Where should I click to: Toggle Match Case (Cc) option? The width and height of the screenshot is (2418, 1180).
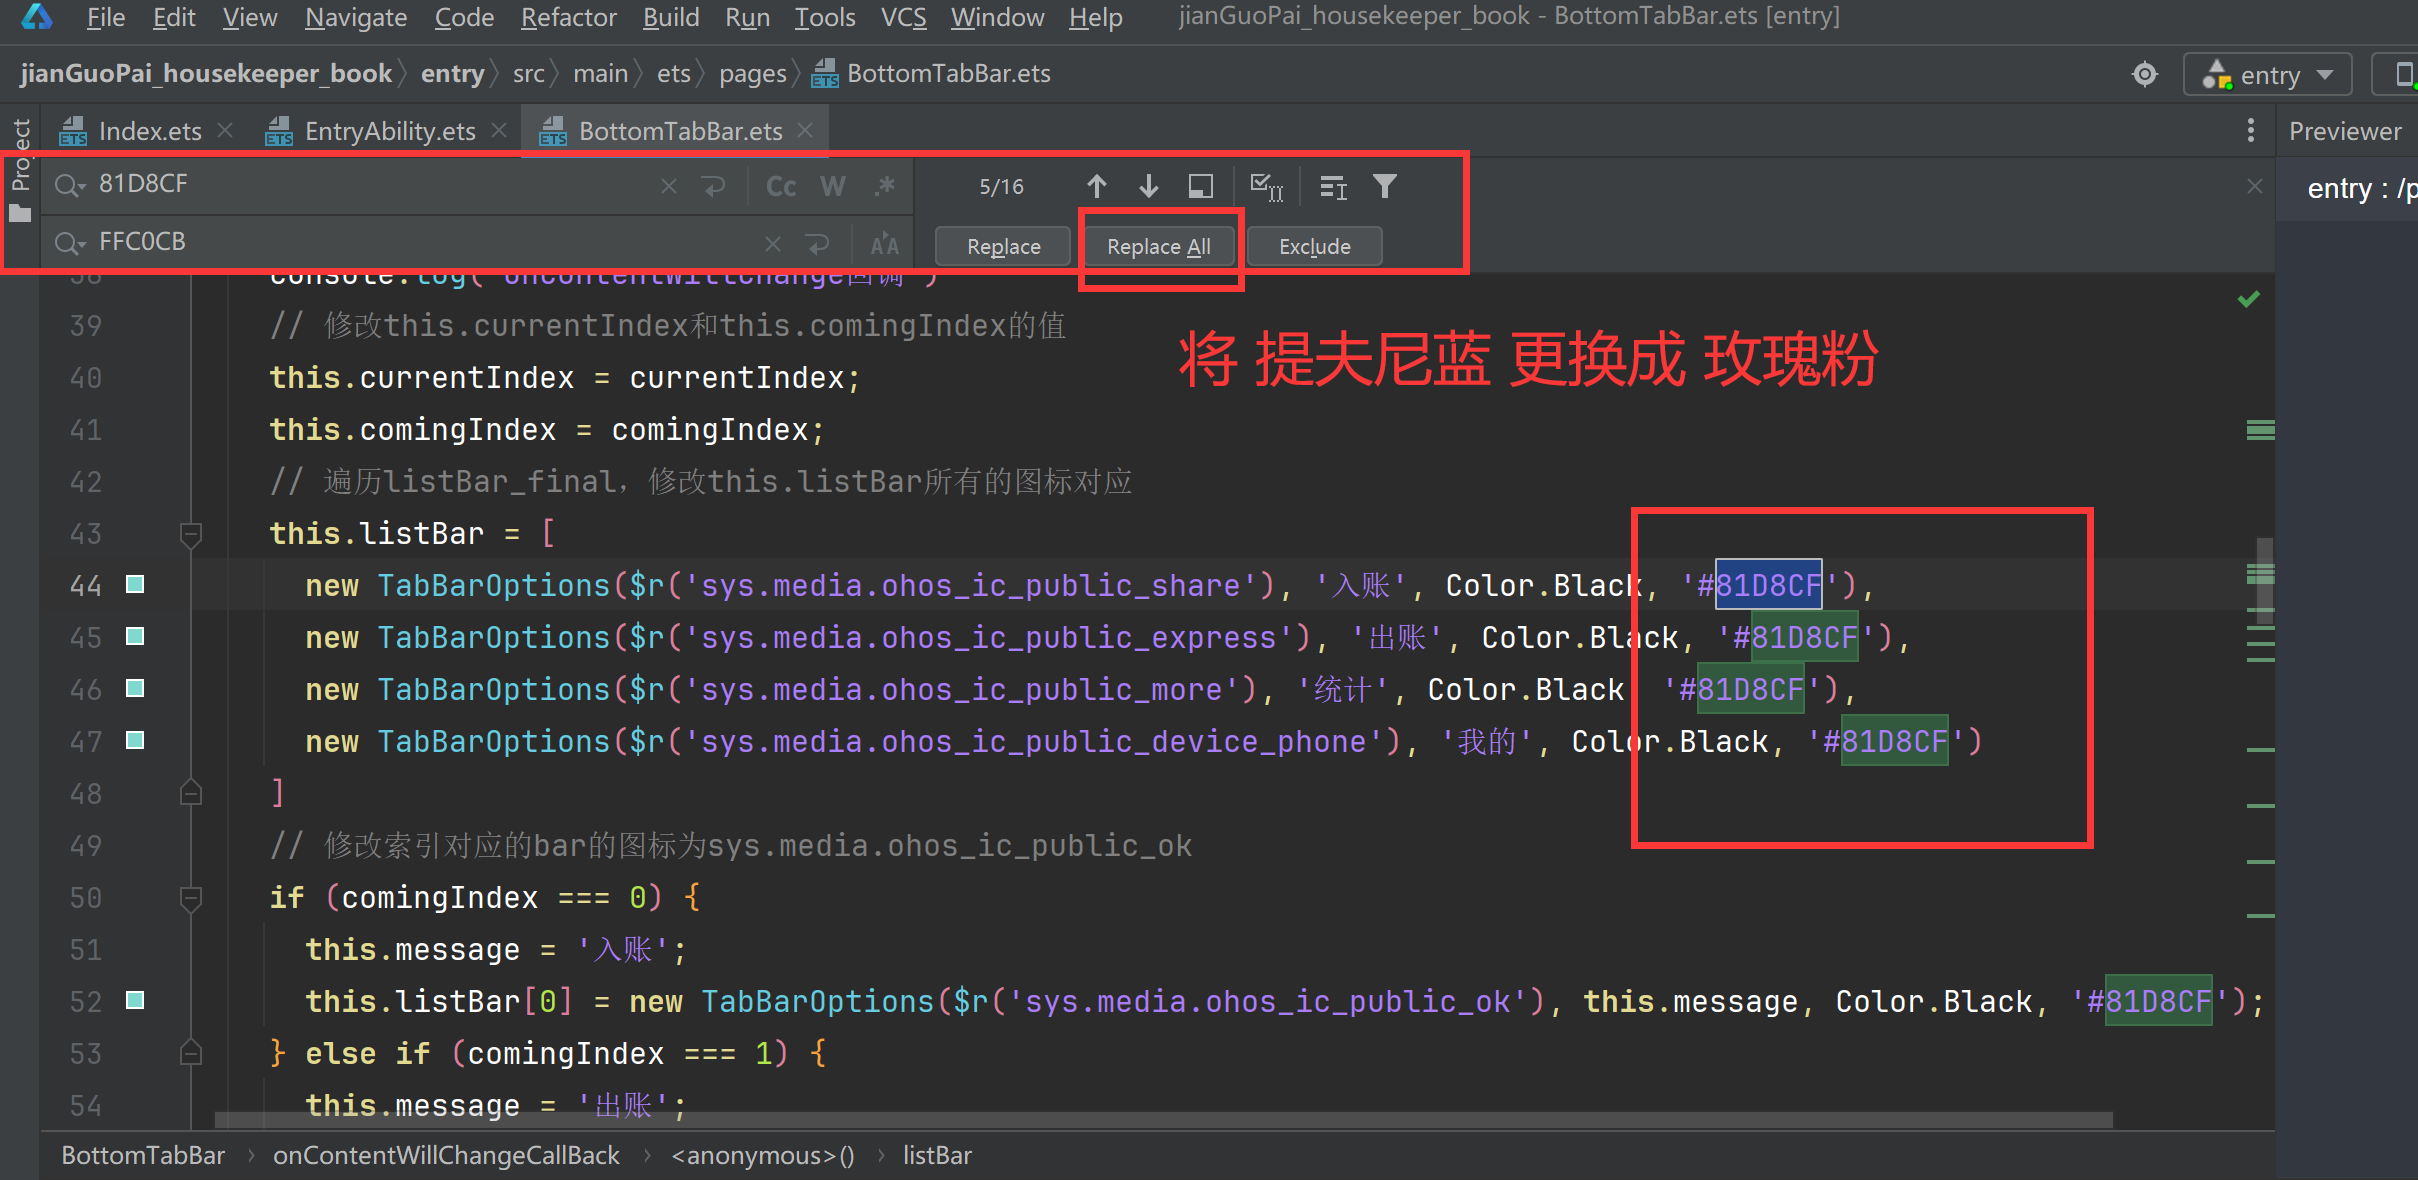[781, 187]
